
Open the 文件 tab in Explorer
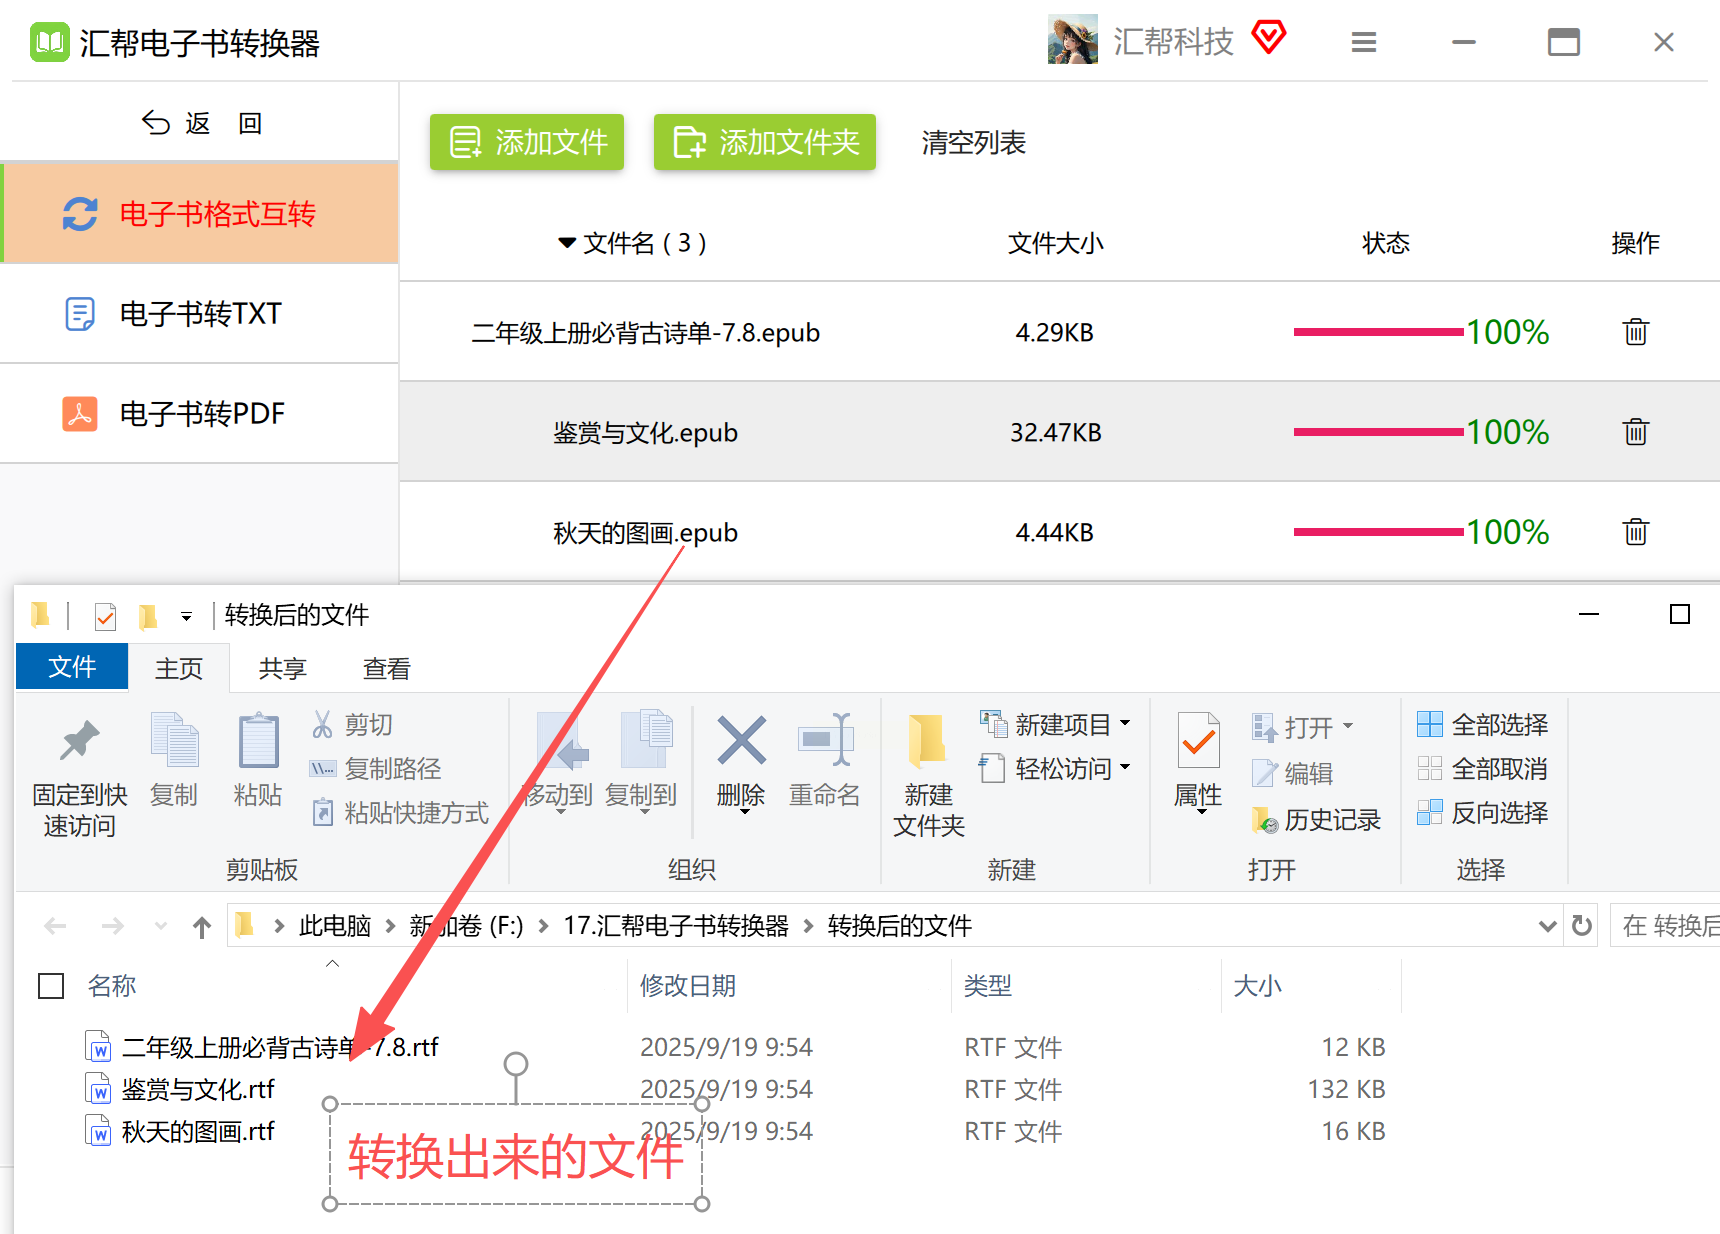72,667
